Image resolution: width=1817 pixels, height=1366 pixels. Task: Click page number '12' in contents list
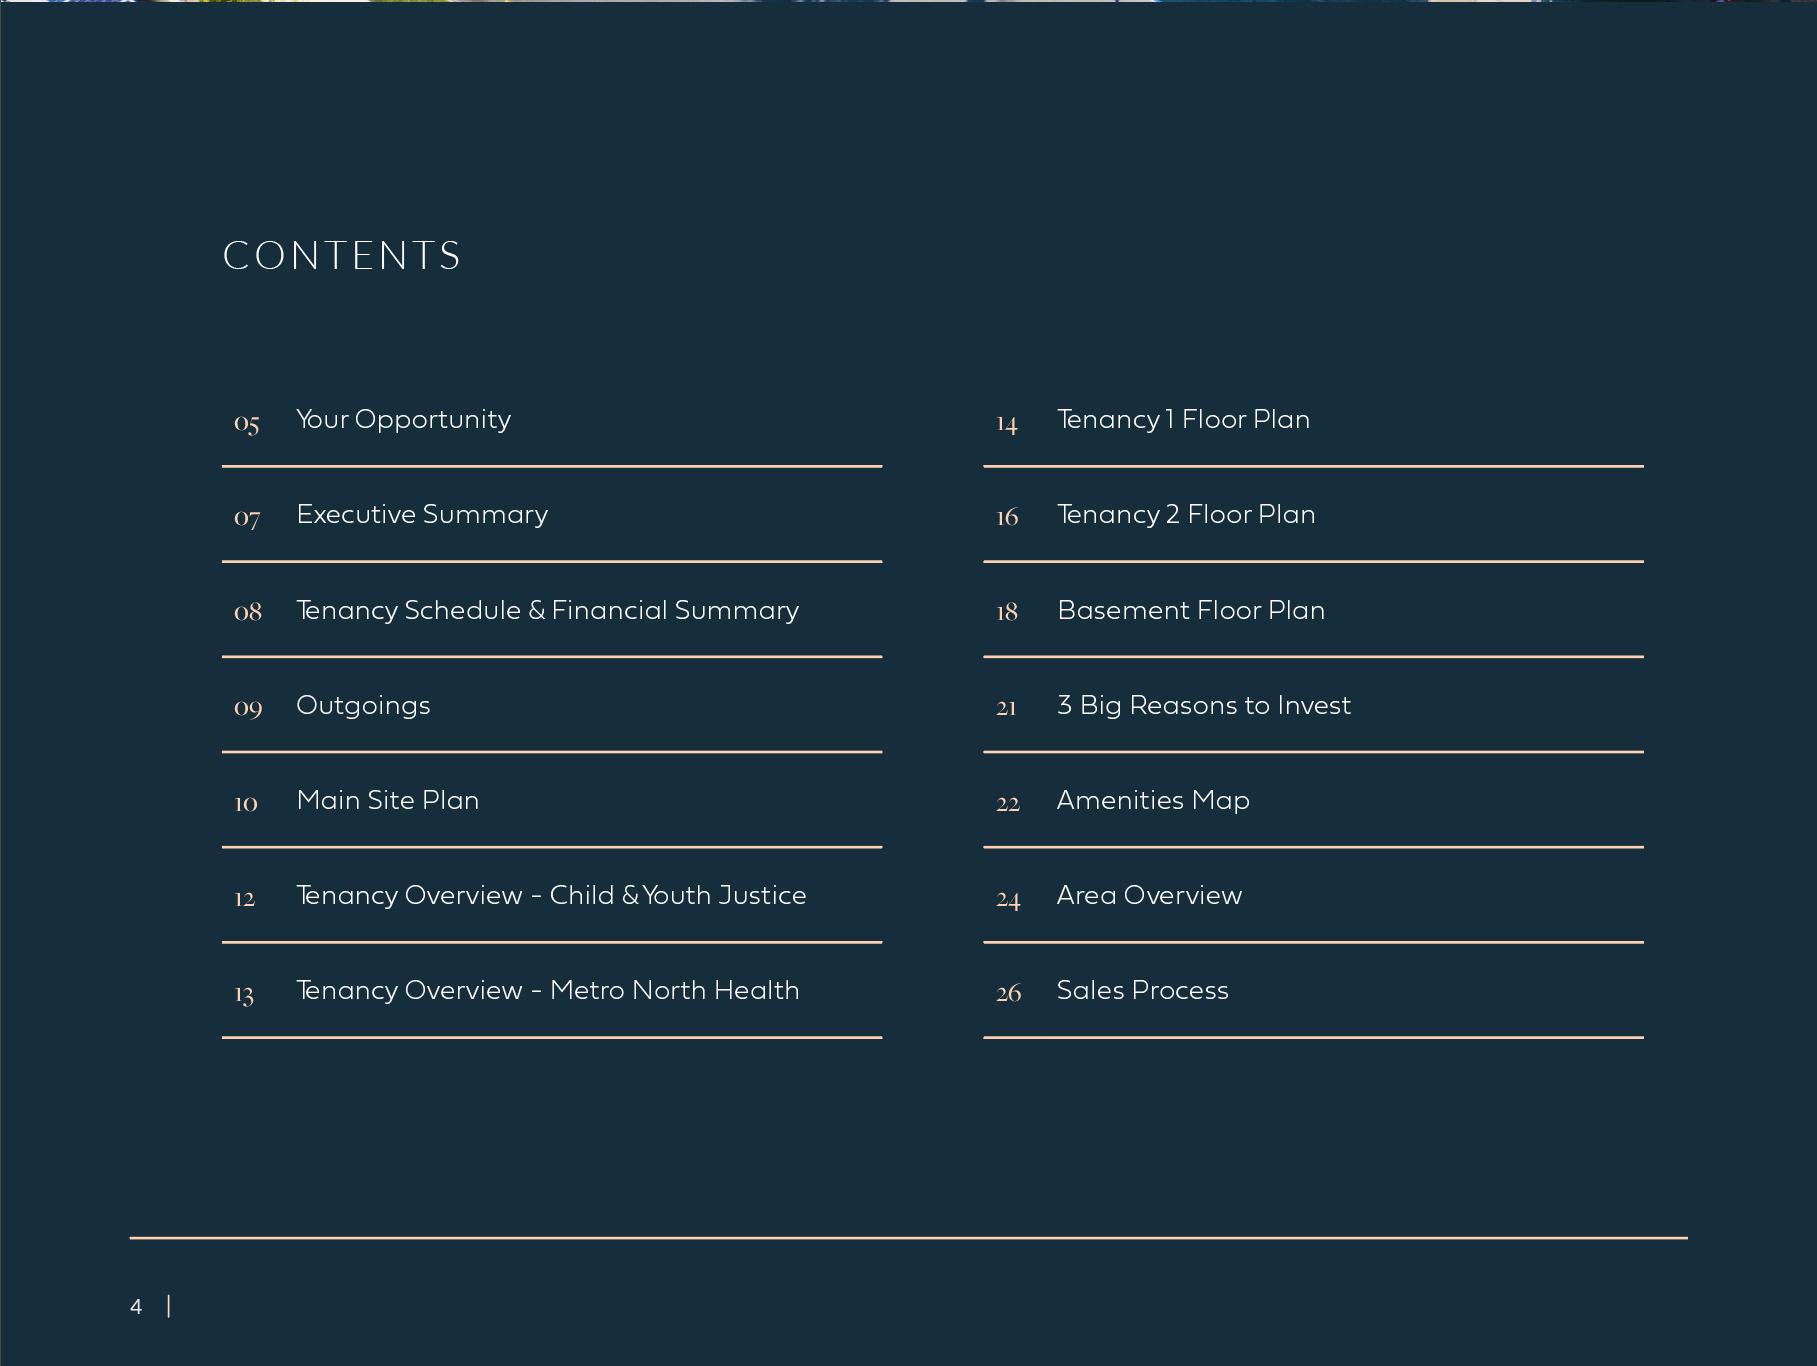click(244, 898)
